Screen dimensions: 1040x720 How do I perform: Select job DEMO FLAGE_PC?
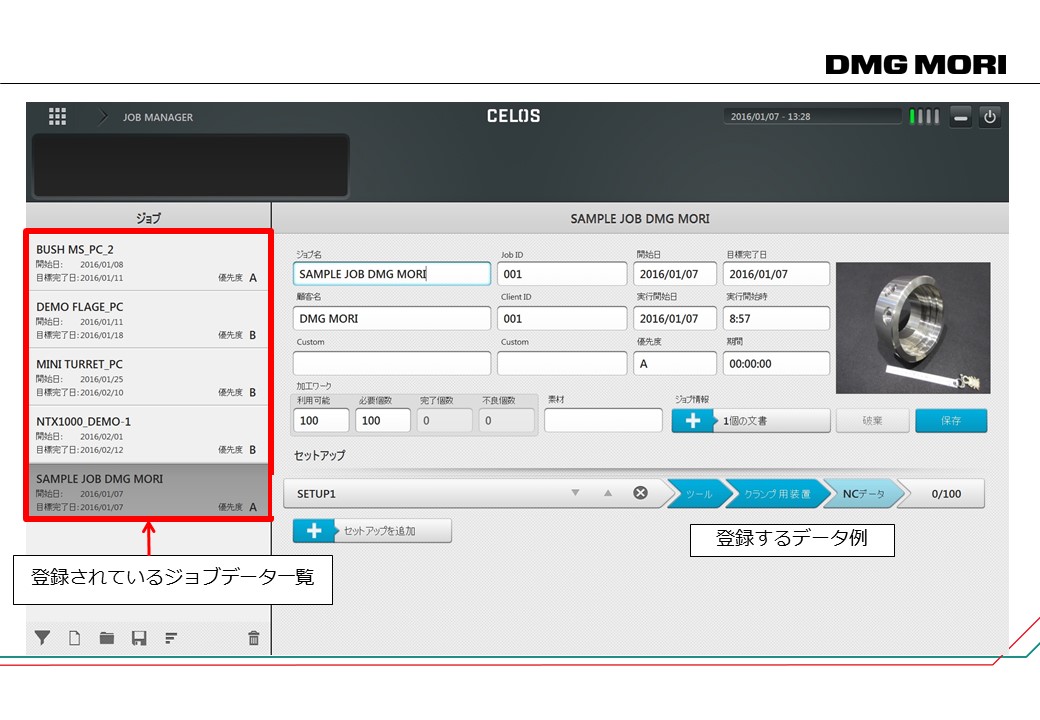(148, 320)
